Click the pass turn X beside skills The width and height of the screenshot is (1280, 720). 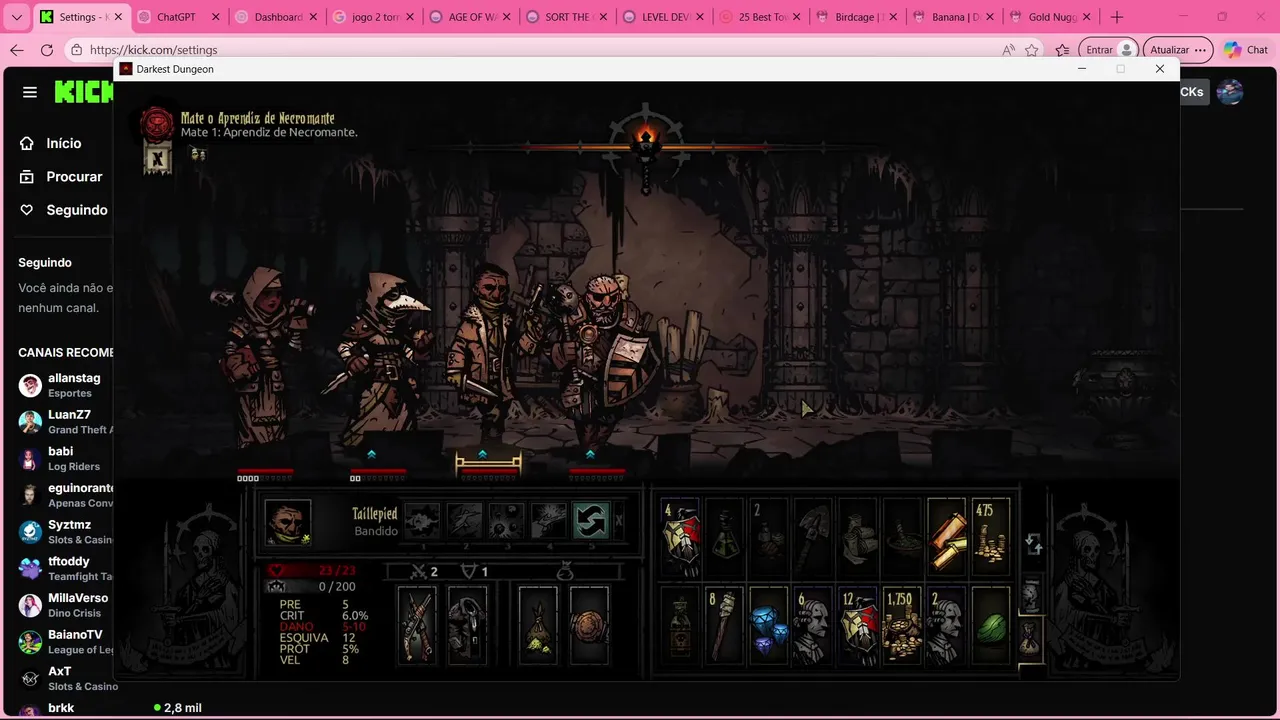(x=618, y=521)
